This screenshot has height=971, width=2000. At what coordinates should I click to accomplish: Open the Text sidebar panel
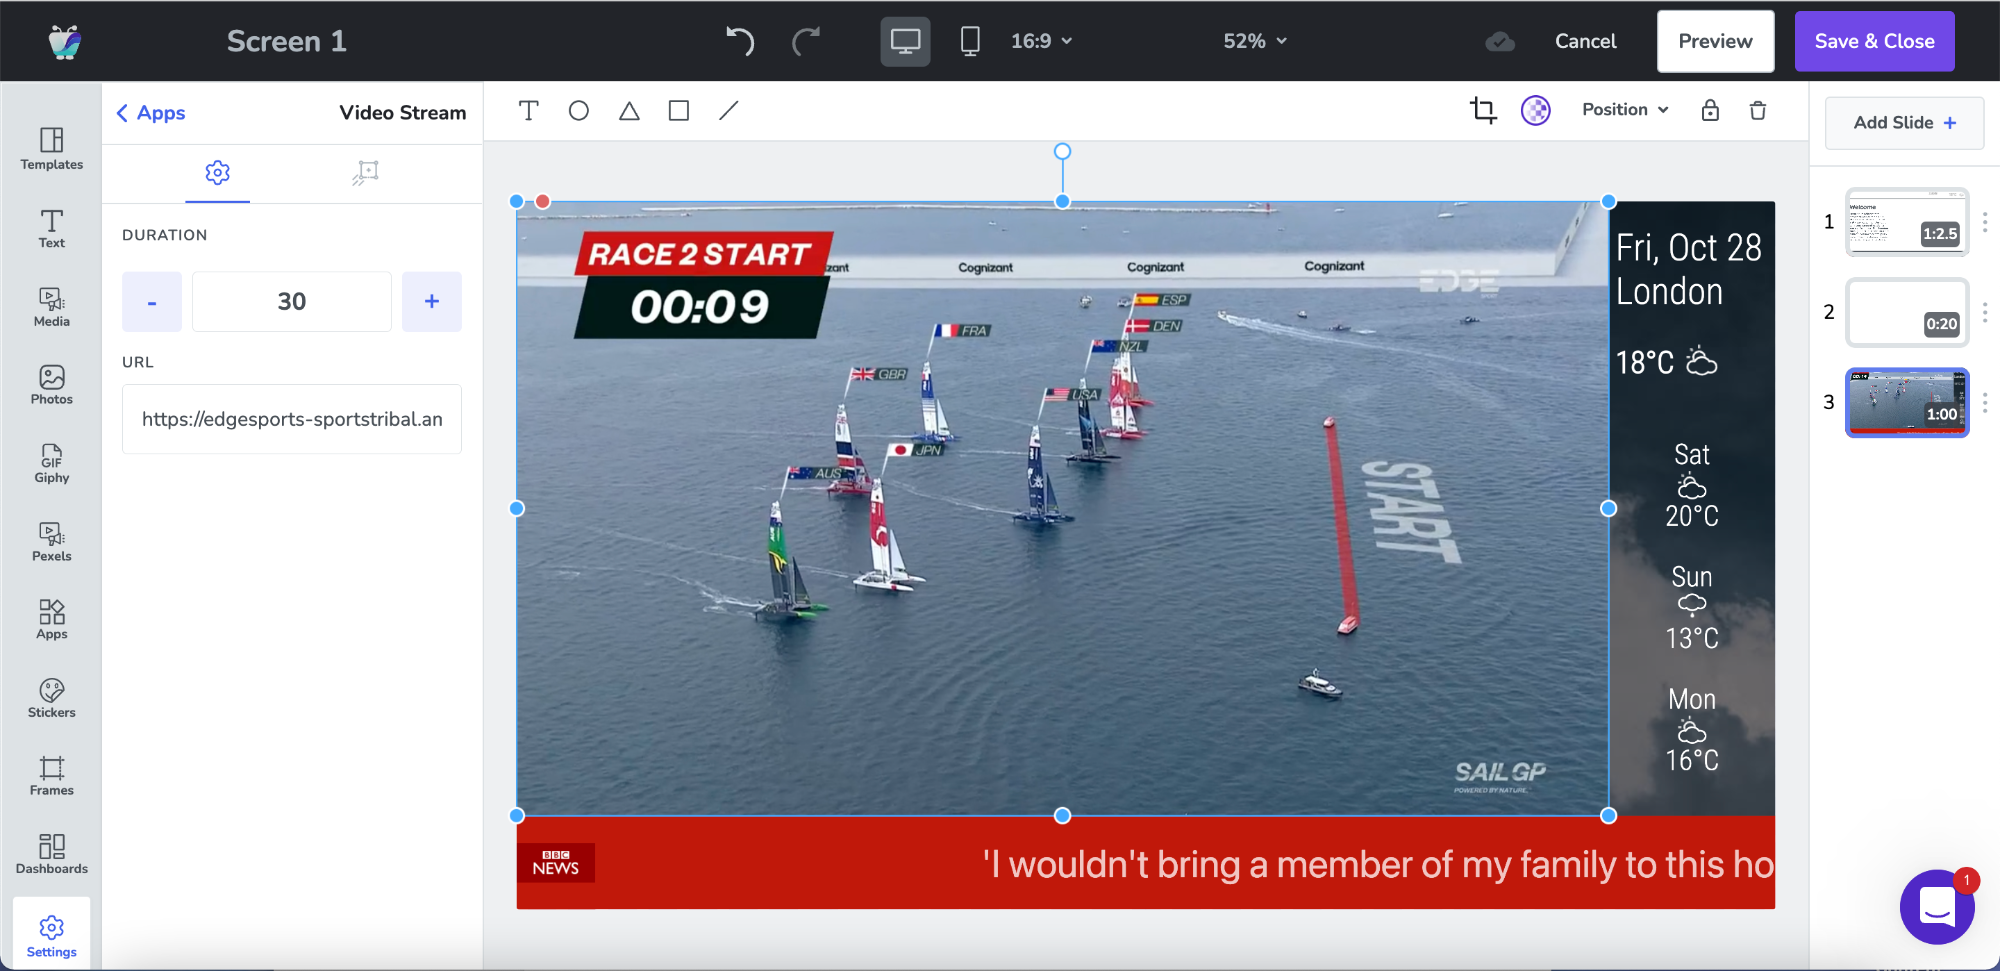[x=52, y=228]
